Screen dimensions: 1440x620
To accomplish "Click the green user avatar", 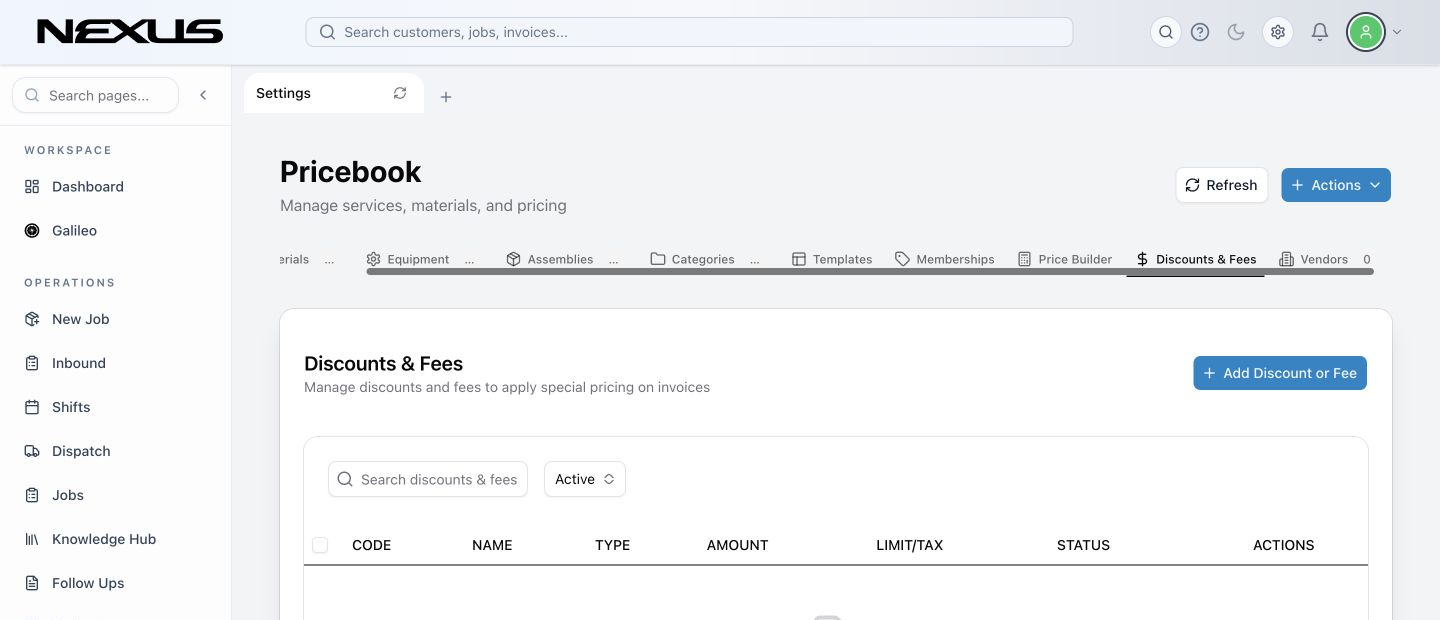I will click(1365, 32).
